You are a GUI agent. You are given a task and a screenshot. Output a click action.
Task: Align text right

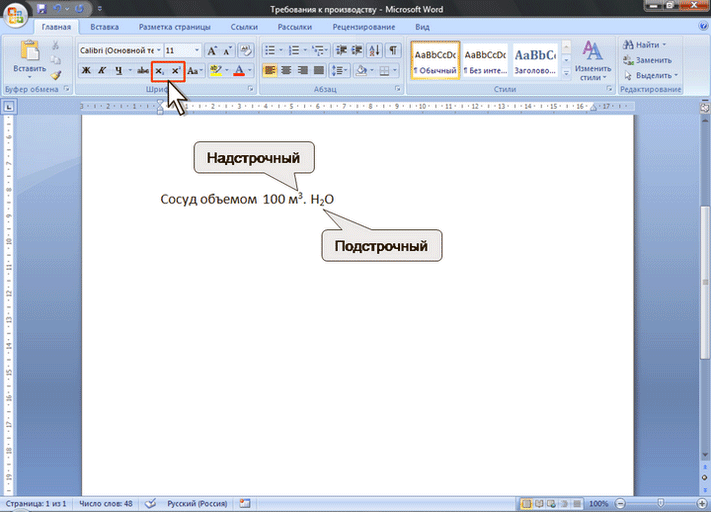(x=302, y=71)
